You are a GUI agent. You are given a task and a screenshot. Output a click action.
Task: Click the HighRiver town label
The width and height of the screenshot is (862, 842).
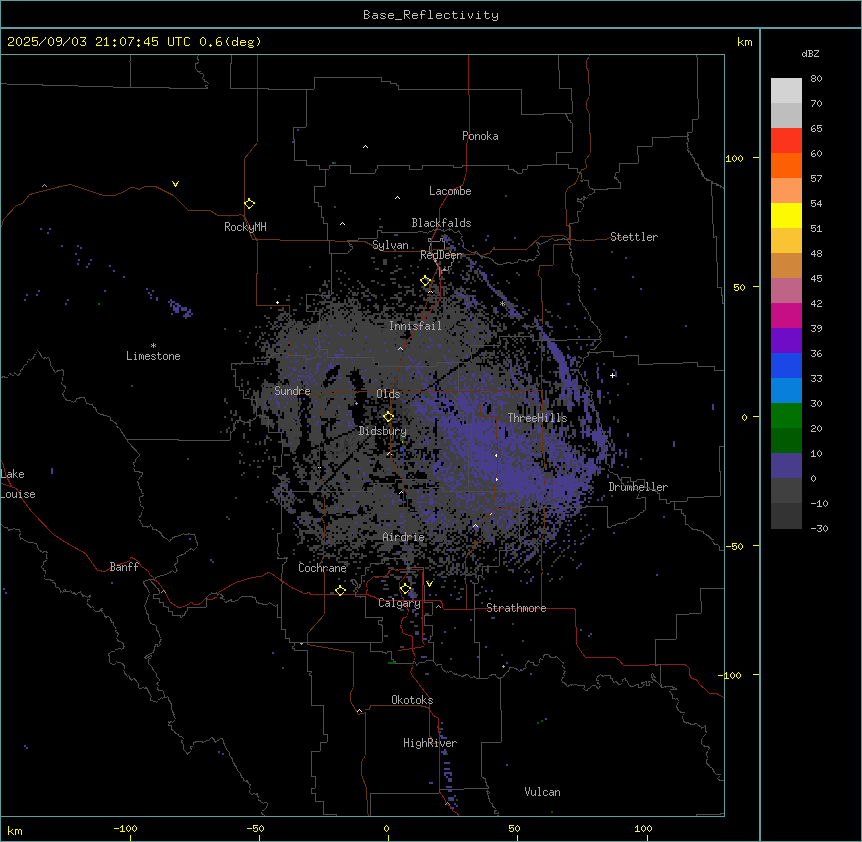click(x=430, y=743)
